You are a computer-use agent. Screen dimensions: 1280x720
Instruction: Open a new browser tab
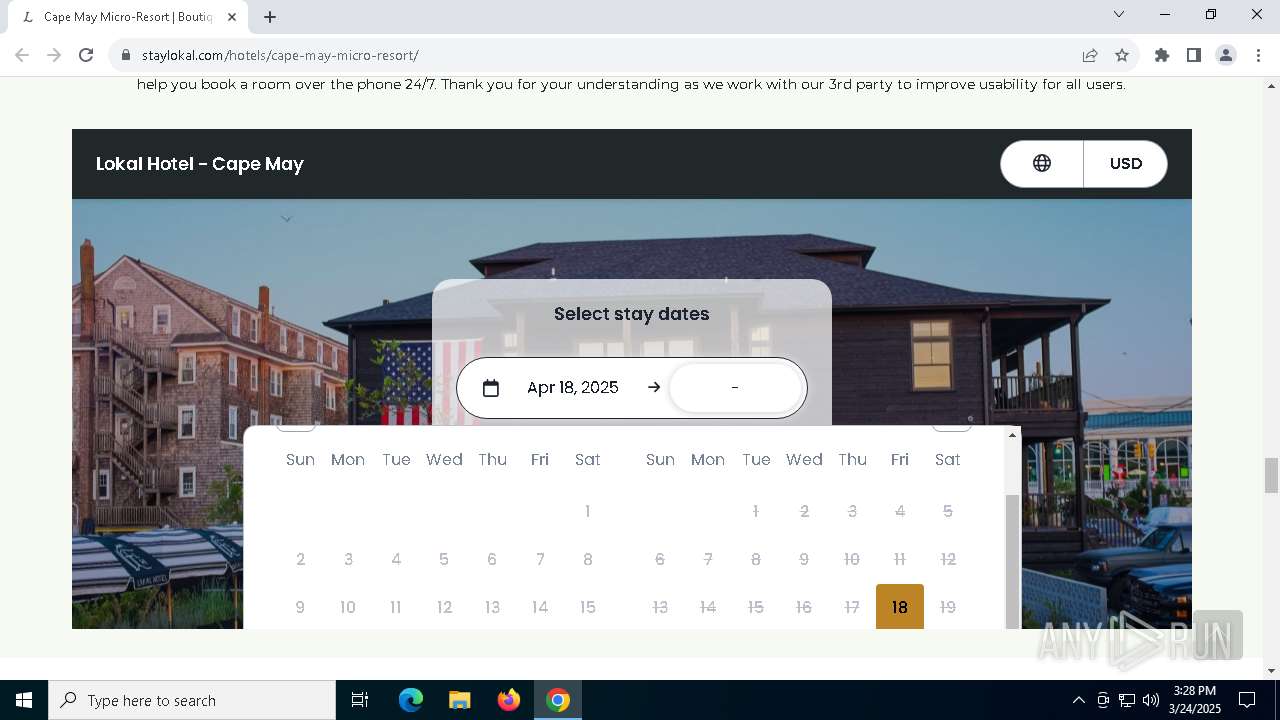[x=270, y=17]
